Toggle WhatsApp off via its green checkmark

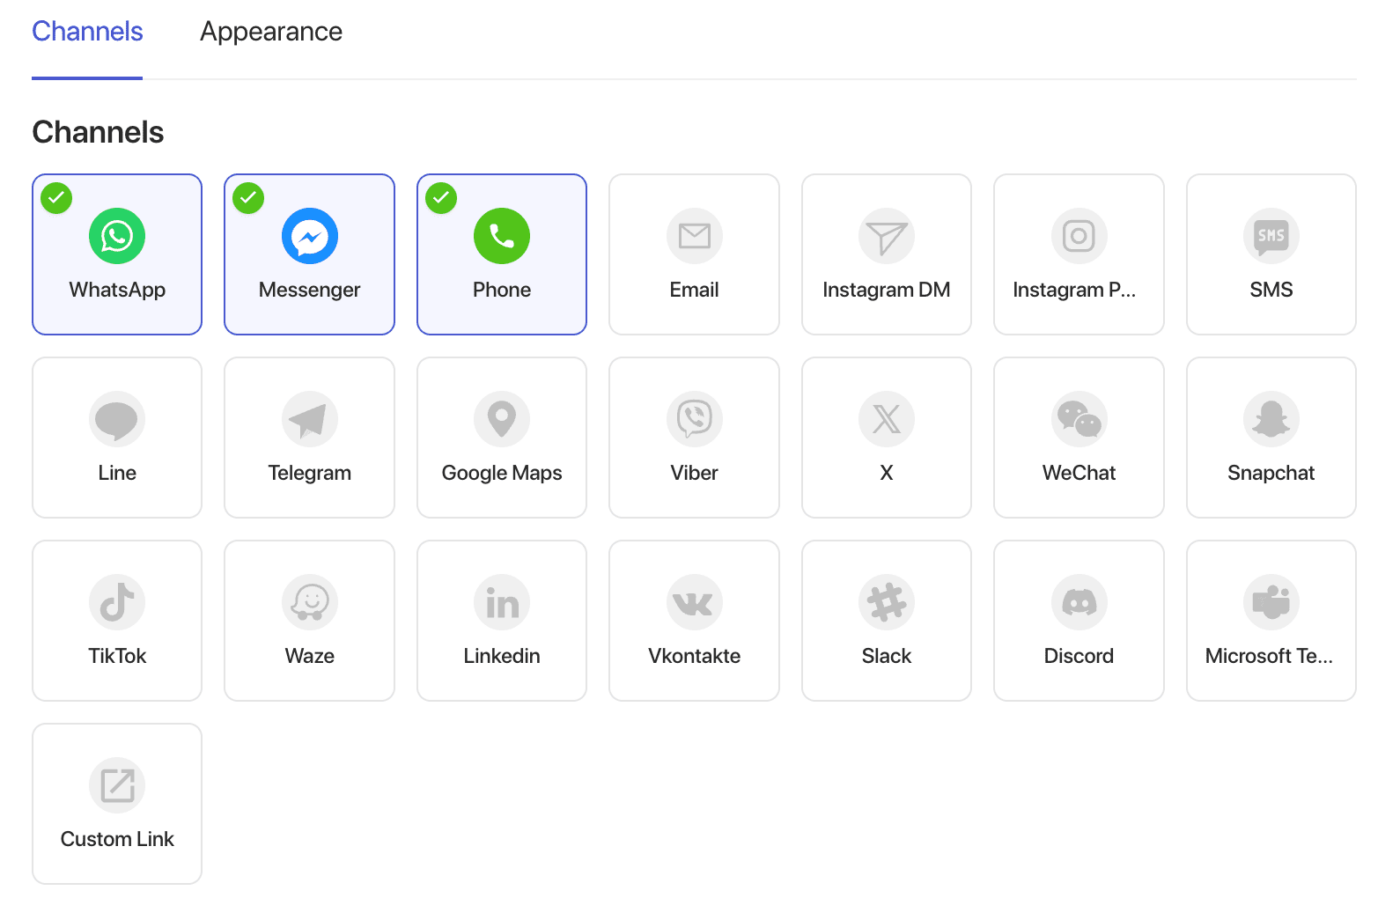pyautogui.click(x=56, y=198)
